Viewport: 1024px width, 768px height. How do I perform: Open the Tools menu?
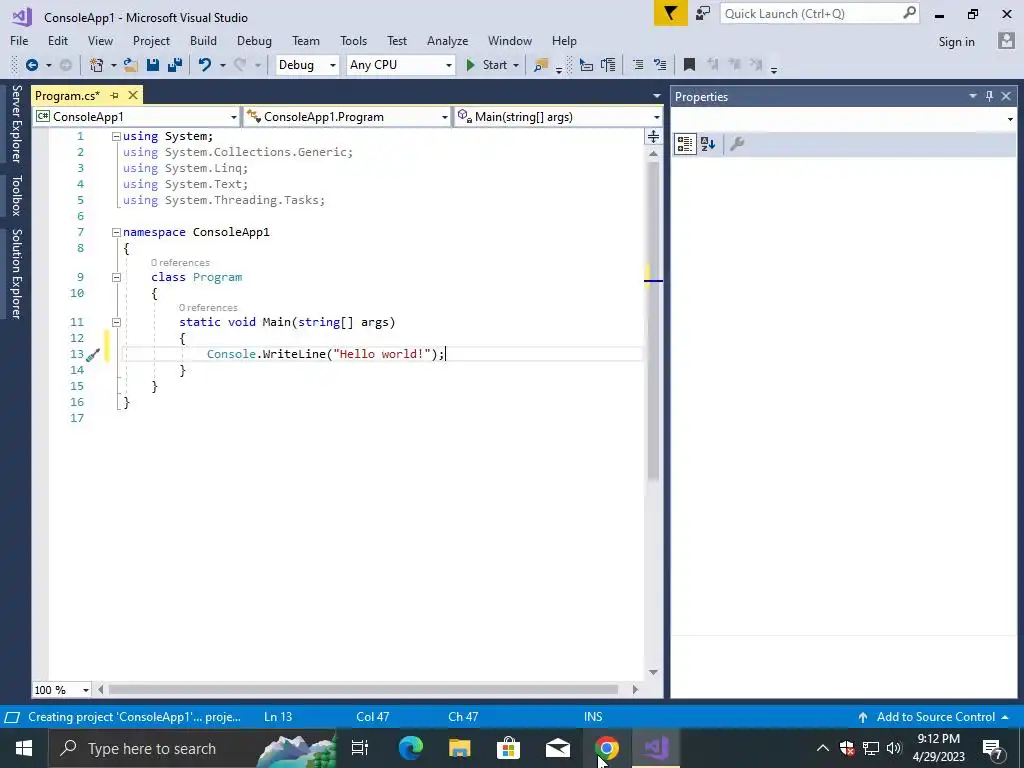click(x=353, y=40)
